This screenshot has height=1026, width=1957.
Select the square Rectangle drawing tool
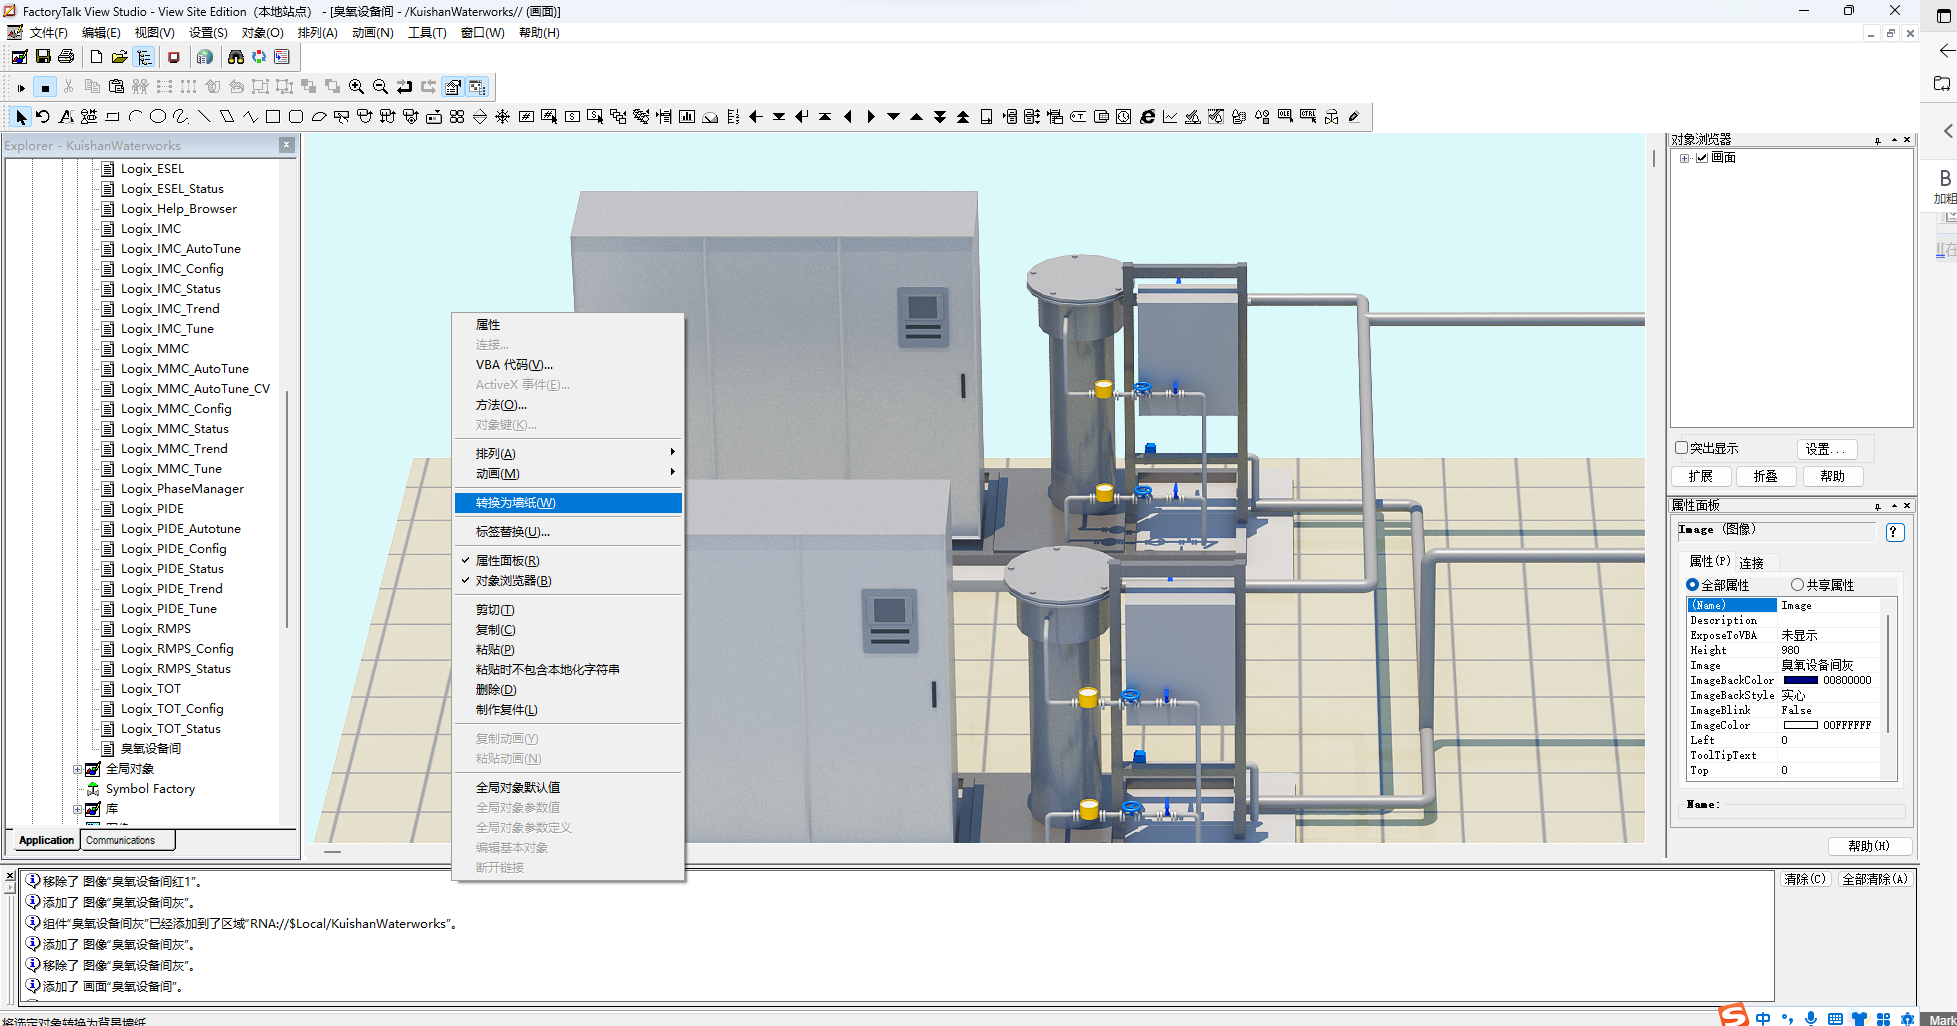[273, 117]
